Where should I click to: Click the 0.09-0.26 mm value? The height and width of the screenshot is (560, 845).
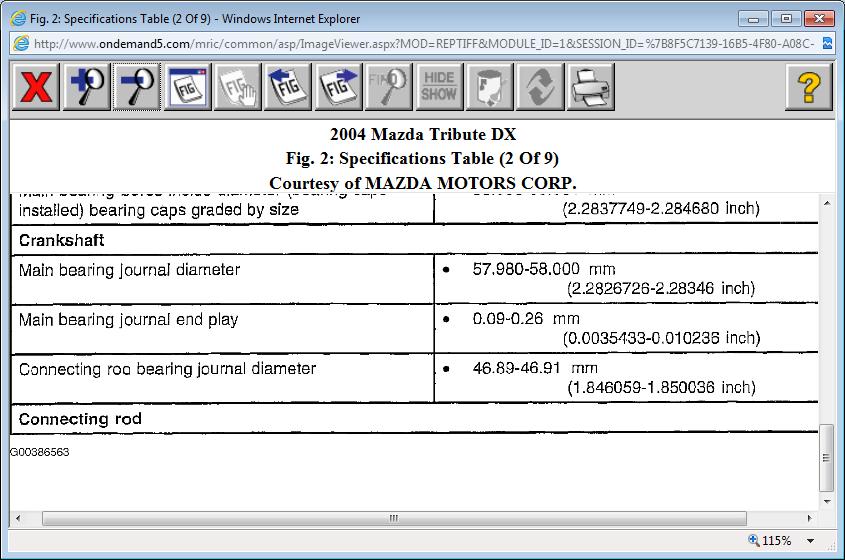526,319
